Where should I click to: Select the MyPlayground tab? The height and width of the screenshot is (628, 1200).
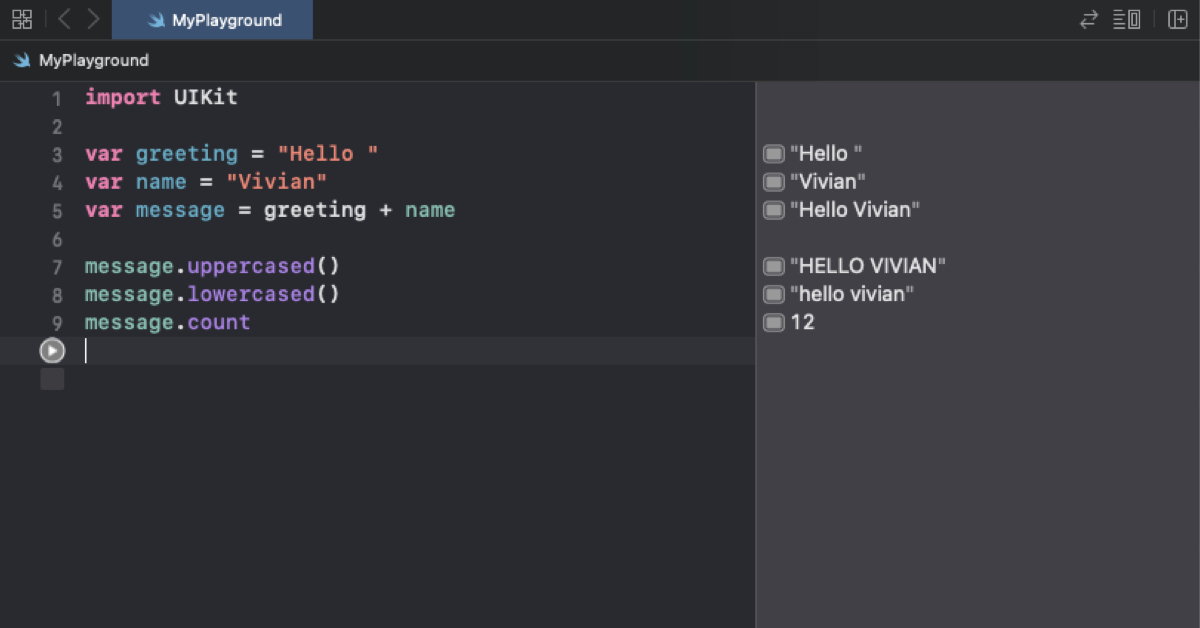point(212,20)
